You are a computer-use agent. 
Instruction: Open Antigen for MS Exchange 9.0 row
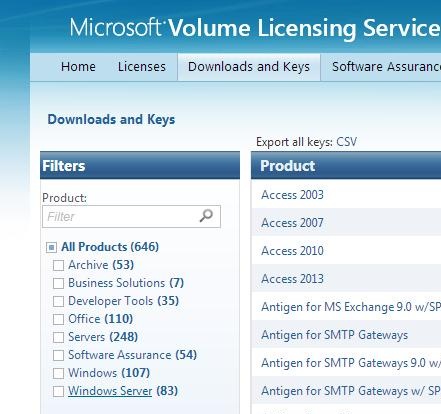click(x=346, y=307)
